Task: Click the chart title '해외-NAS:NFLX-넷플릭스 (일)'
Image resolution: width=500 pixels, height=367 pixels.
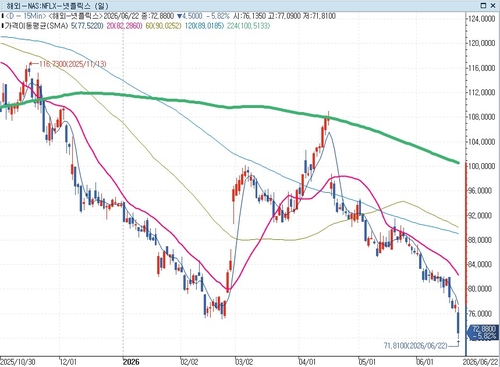Action: [57, 6]
